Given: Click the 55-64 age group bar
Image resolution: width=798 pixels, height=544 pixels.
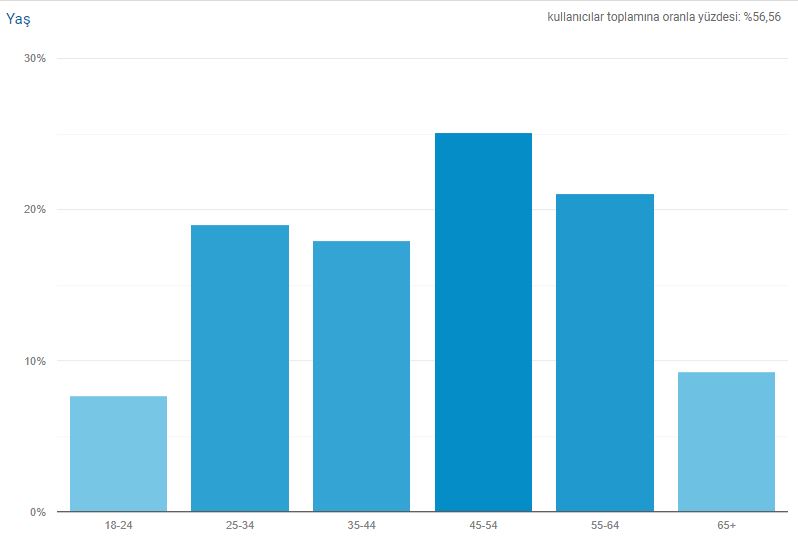Looking at the screenshot, I should click(x=605, y=352).
